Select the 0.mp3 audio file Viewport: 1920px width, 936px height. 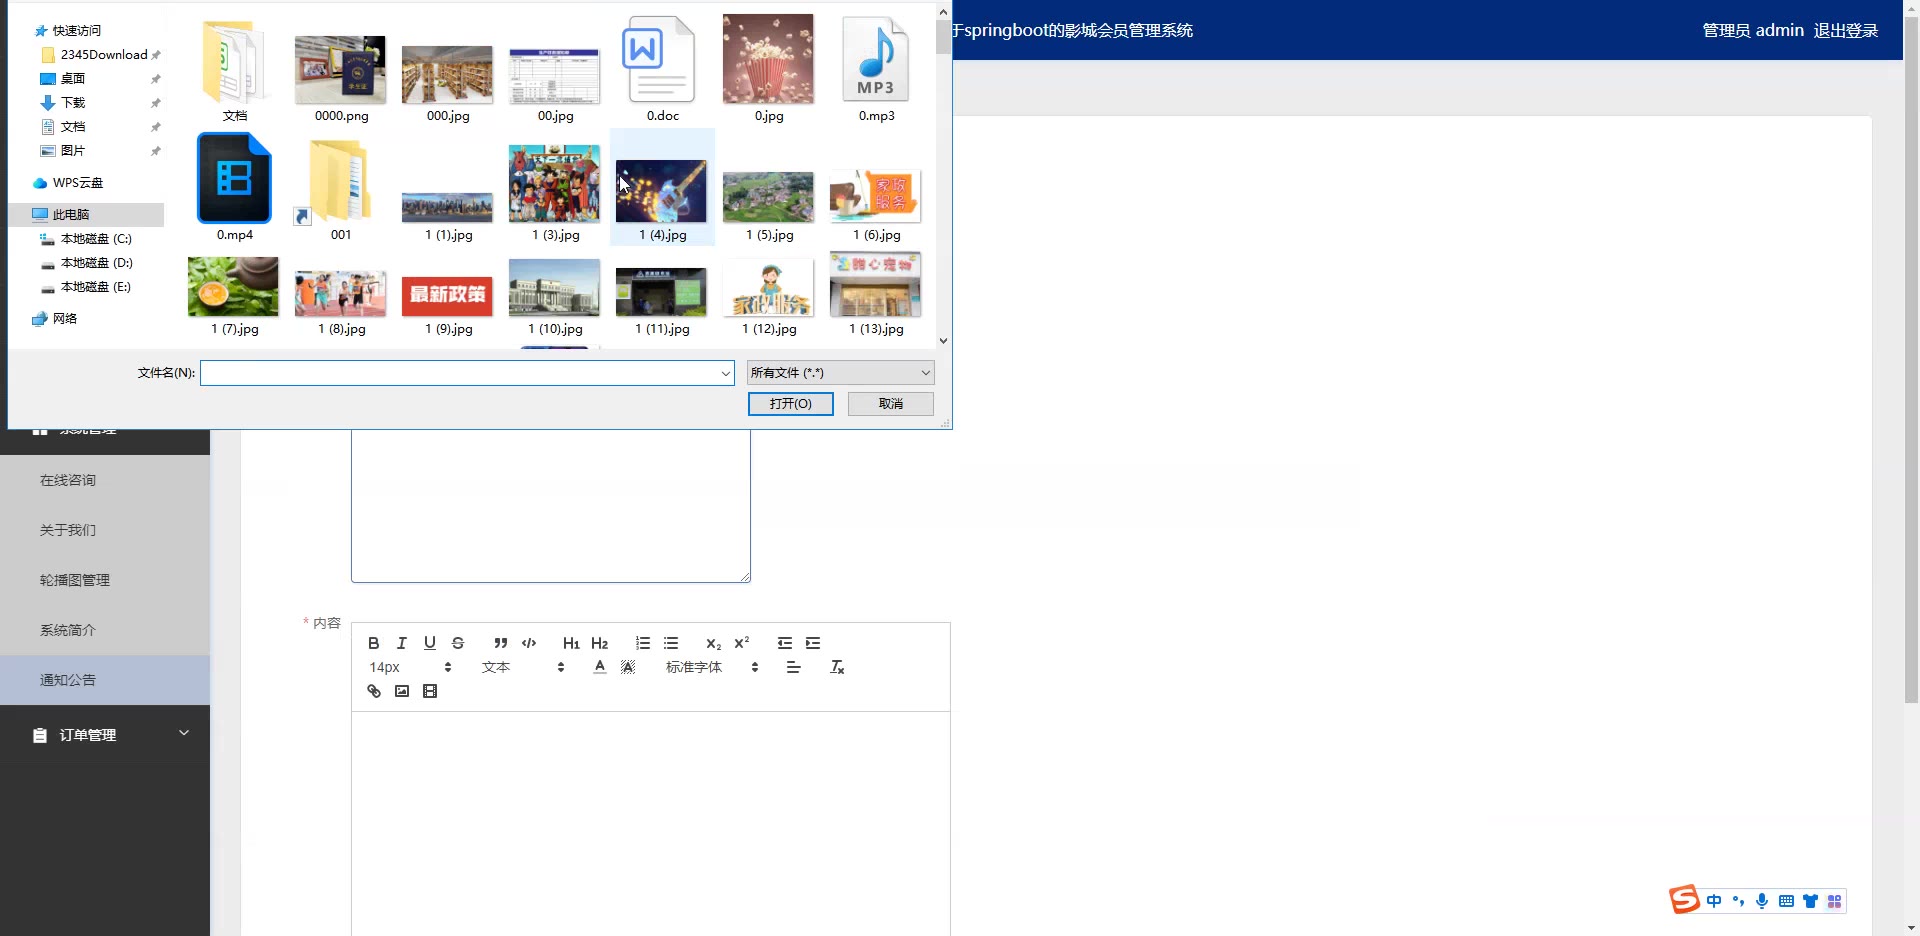(x=876, y=70)
